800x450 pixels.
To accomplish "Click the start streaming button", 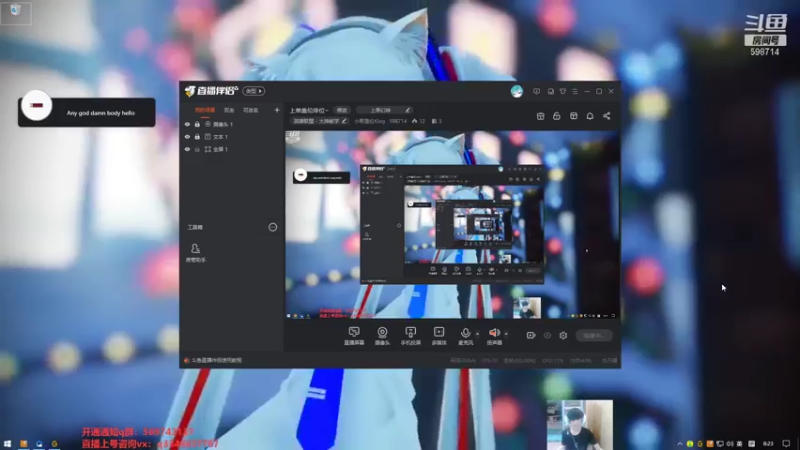I will click(x=594, y=335).
